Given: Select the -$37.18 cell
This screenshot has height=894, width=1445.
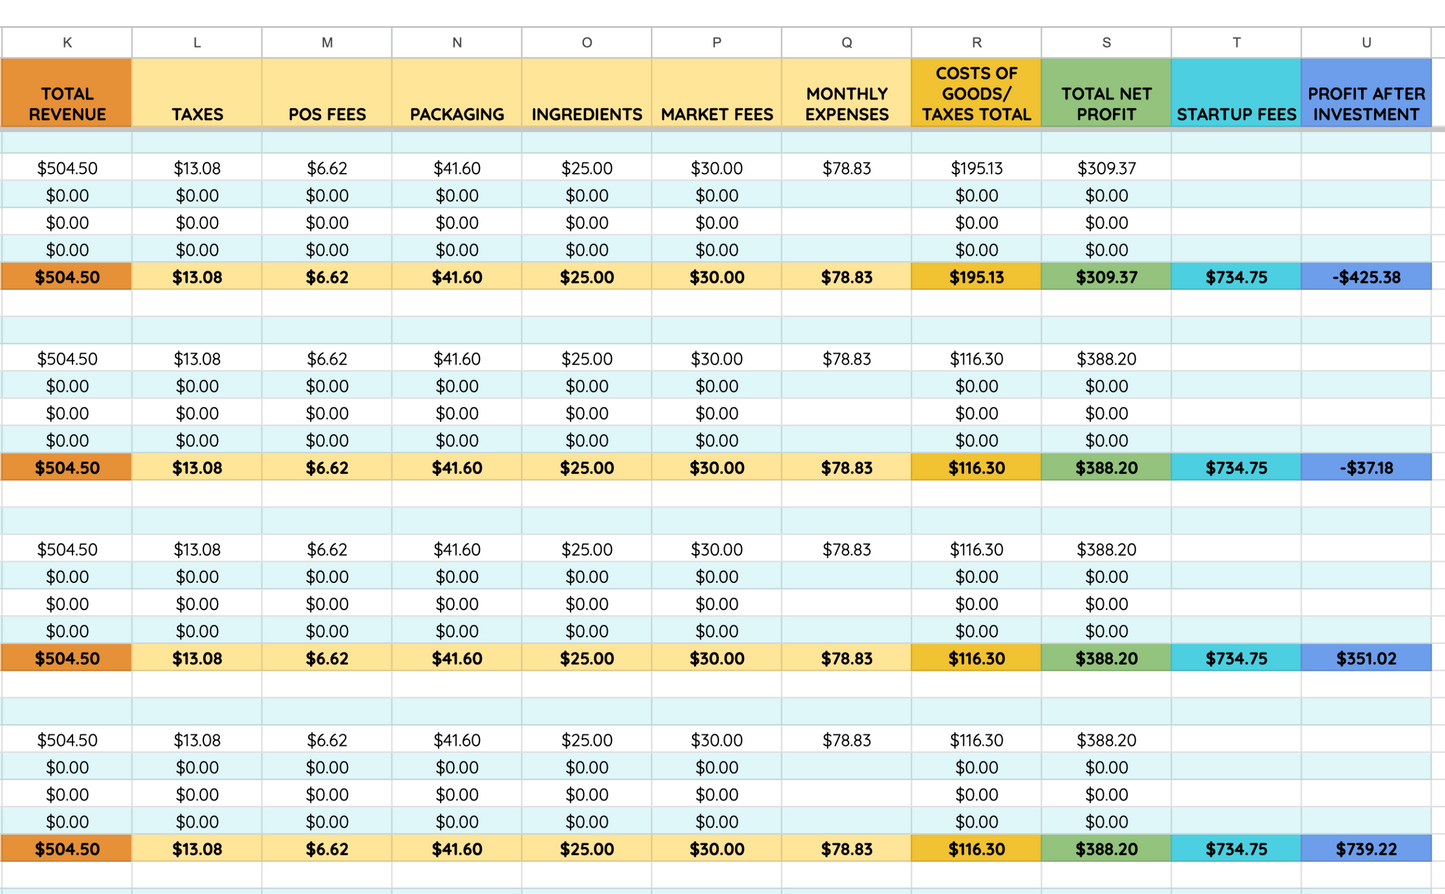Looking at the screenshot, I should click(x=1366, y=468).
